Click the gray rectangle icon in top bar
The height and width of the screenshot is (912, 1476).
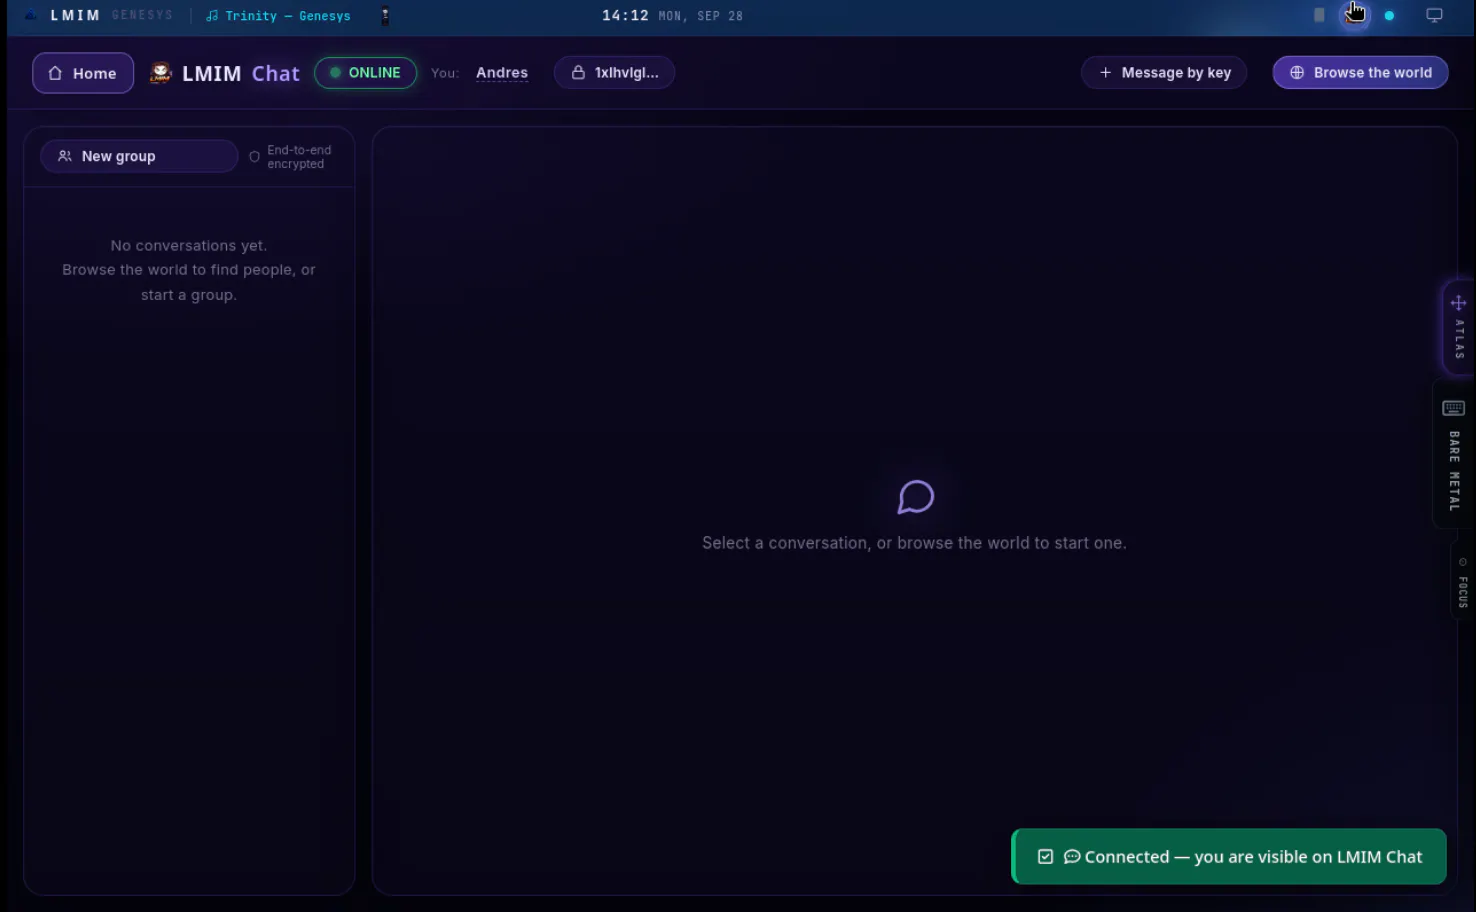pyautogui.click(x=1319, y=15)
